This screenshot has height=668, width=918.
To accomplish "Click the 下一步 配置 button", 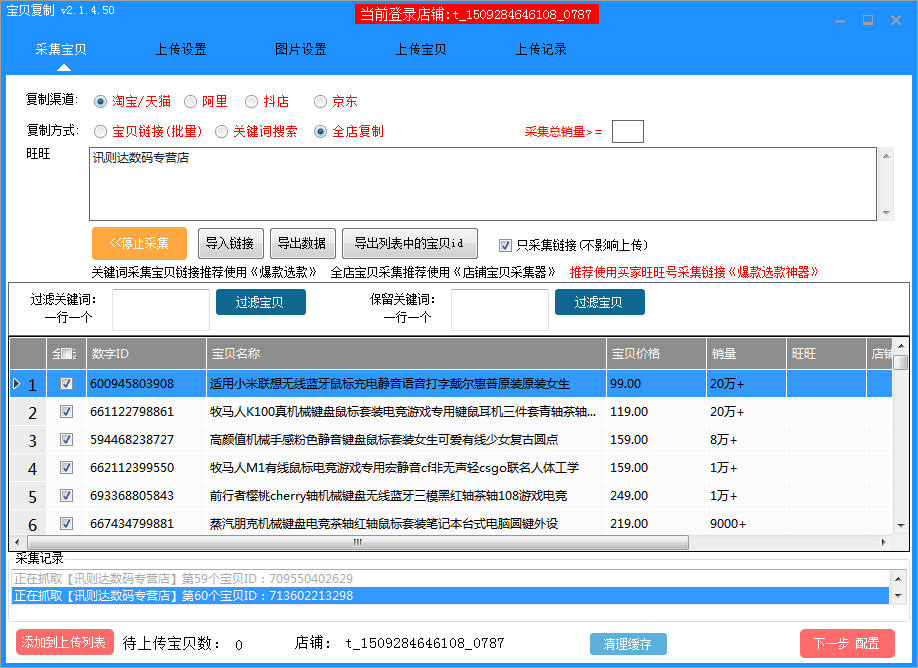I will pos(850,643).
